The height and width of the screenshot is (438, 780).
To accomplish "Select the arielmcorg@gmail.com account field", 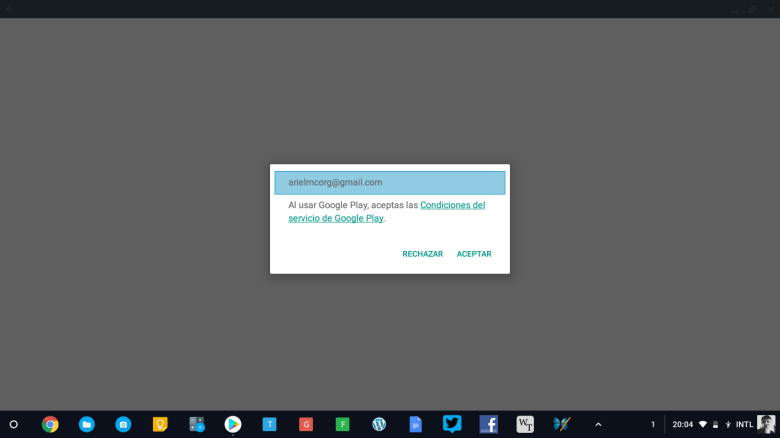I will (x=390, y=183).
